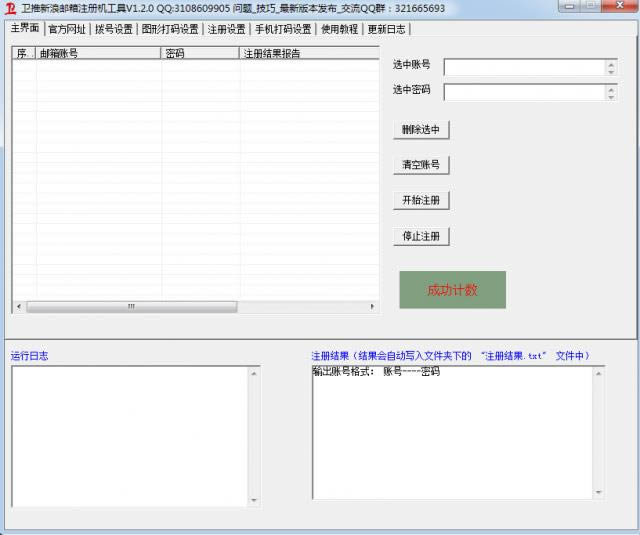Screen dimensions: 640x535
Task: Open the 手机打码设置 tab
Action: [x=283, y=29]
